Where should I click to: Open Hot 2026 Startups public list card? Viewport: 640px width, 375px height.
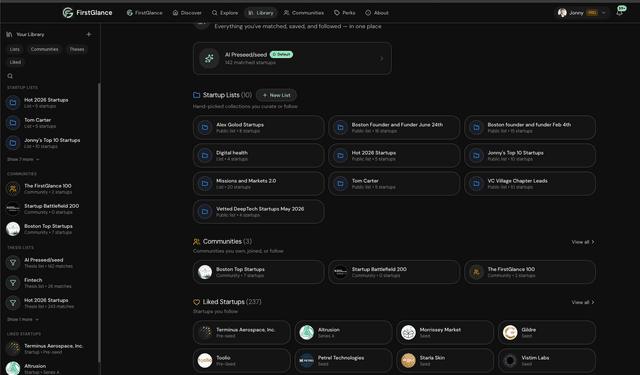(394, 155)
